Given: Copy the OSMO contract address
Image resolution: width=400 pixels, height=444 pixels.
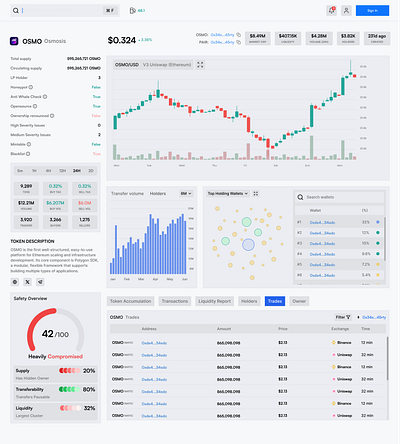Looking at the screenshot, I should click(x=239, y=35).
